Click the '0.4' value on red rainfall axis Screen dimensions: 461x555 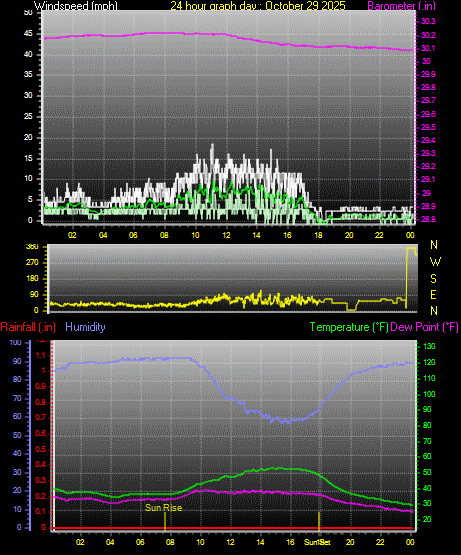(41, 464)
